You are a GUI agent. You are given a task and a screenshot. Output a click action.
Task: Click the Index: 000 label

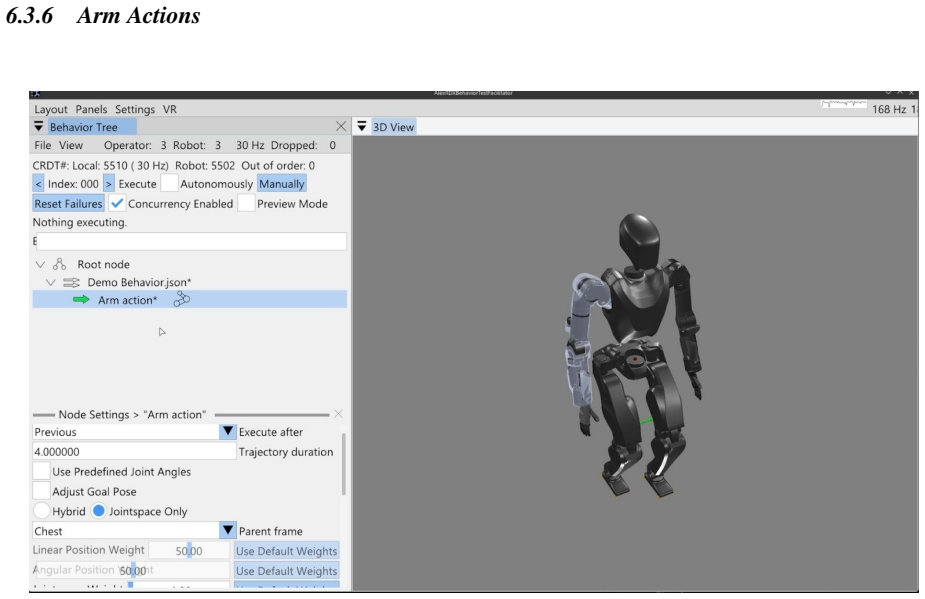(x=73, y=184)
